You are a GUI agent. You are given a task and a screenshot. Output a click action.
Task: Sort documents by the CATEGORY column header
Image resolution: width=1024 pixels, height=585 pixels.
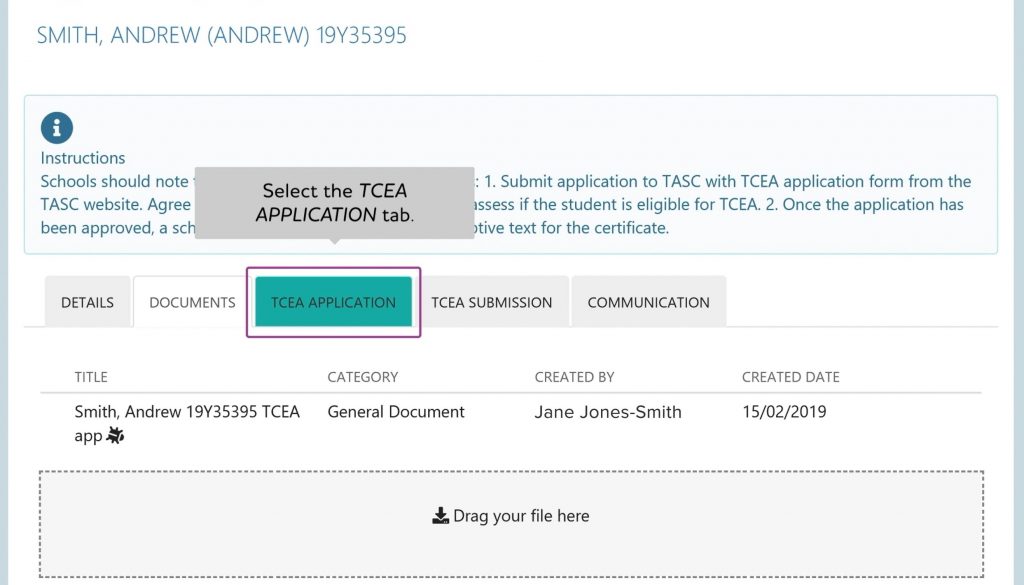[362, 377]
